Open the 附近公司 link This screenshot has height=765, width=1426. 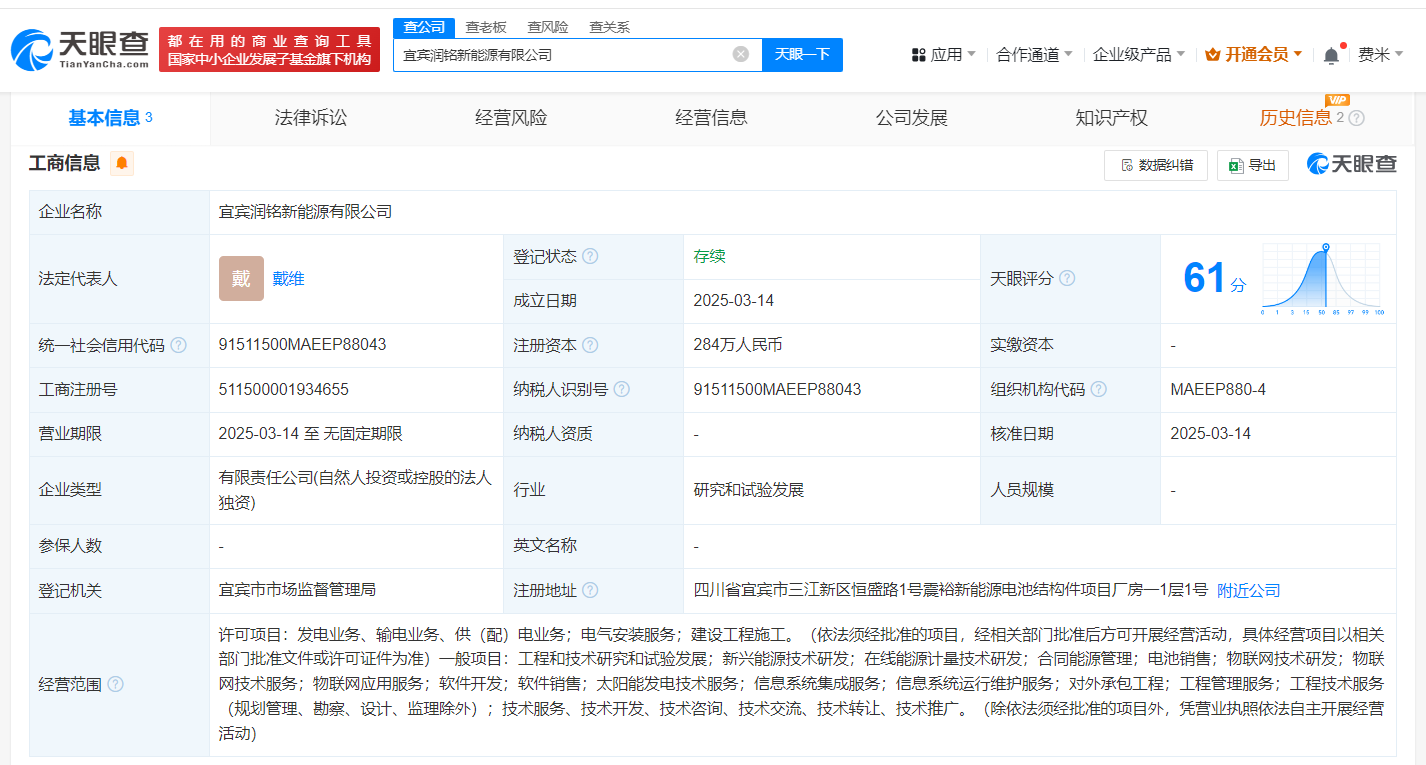click(1248, 590)
